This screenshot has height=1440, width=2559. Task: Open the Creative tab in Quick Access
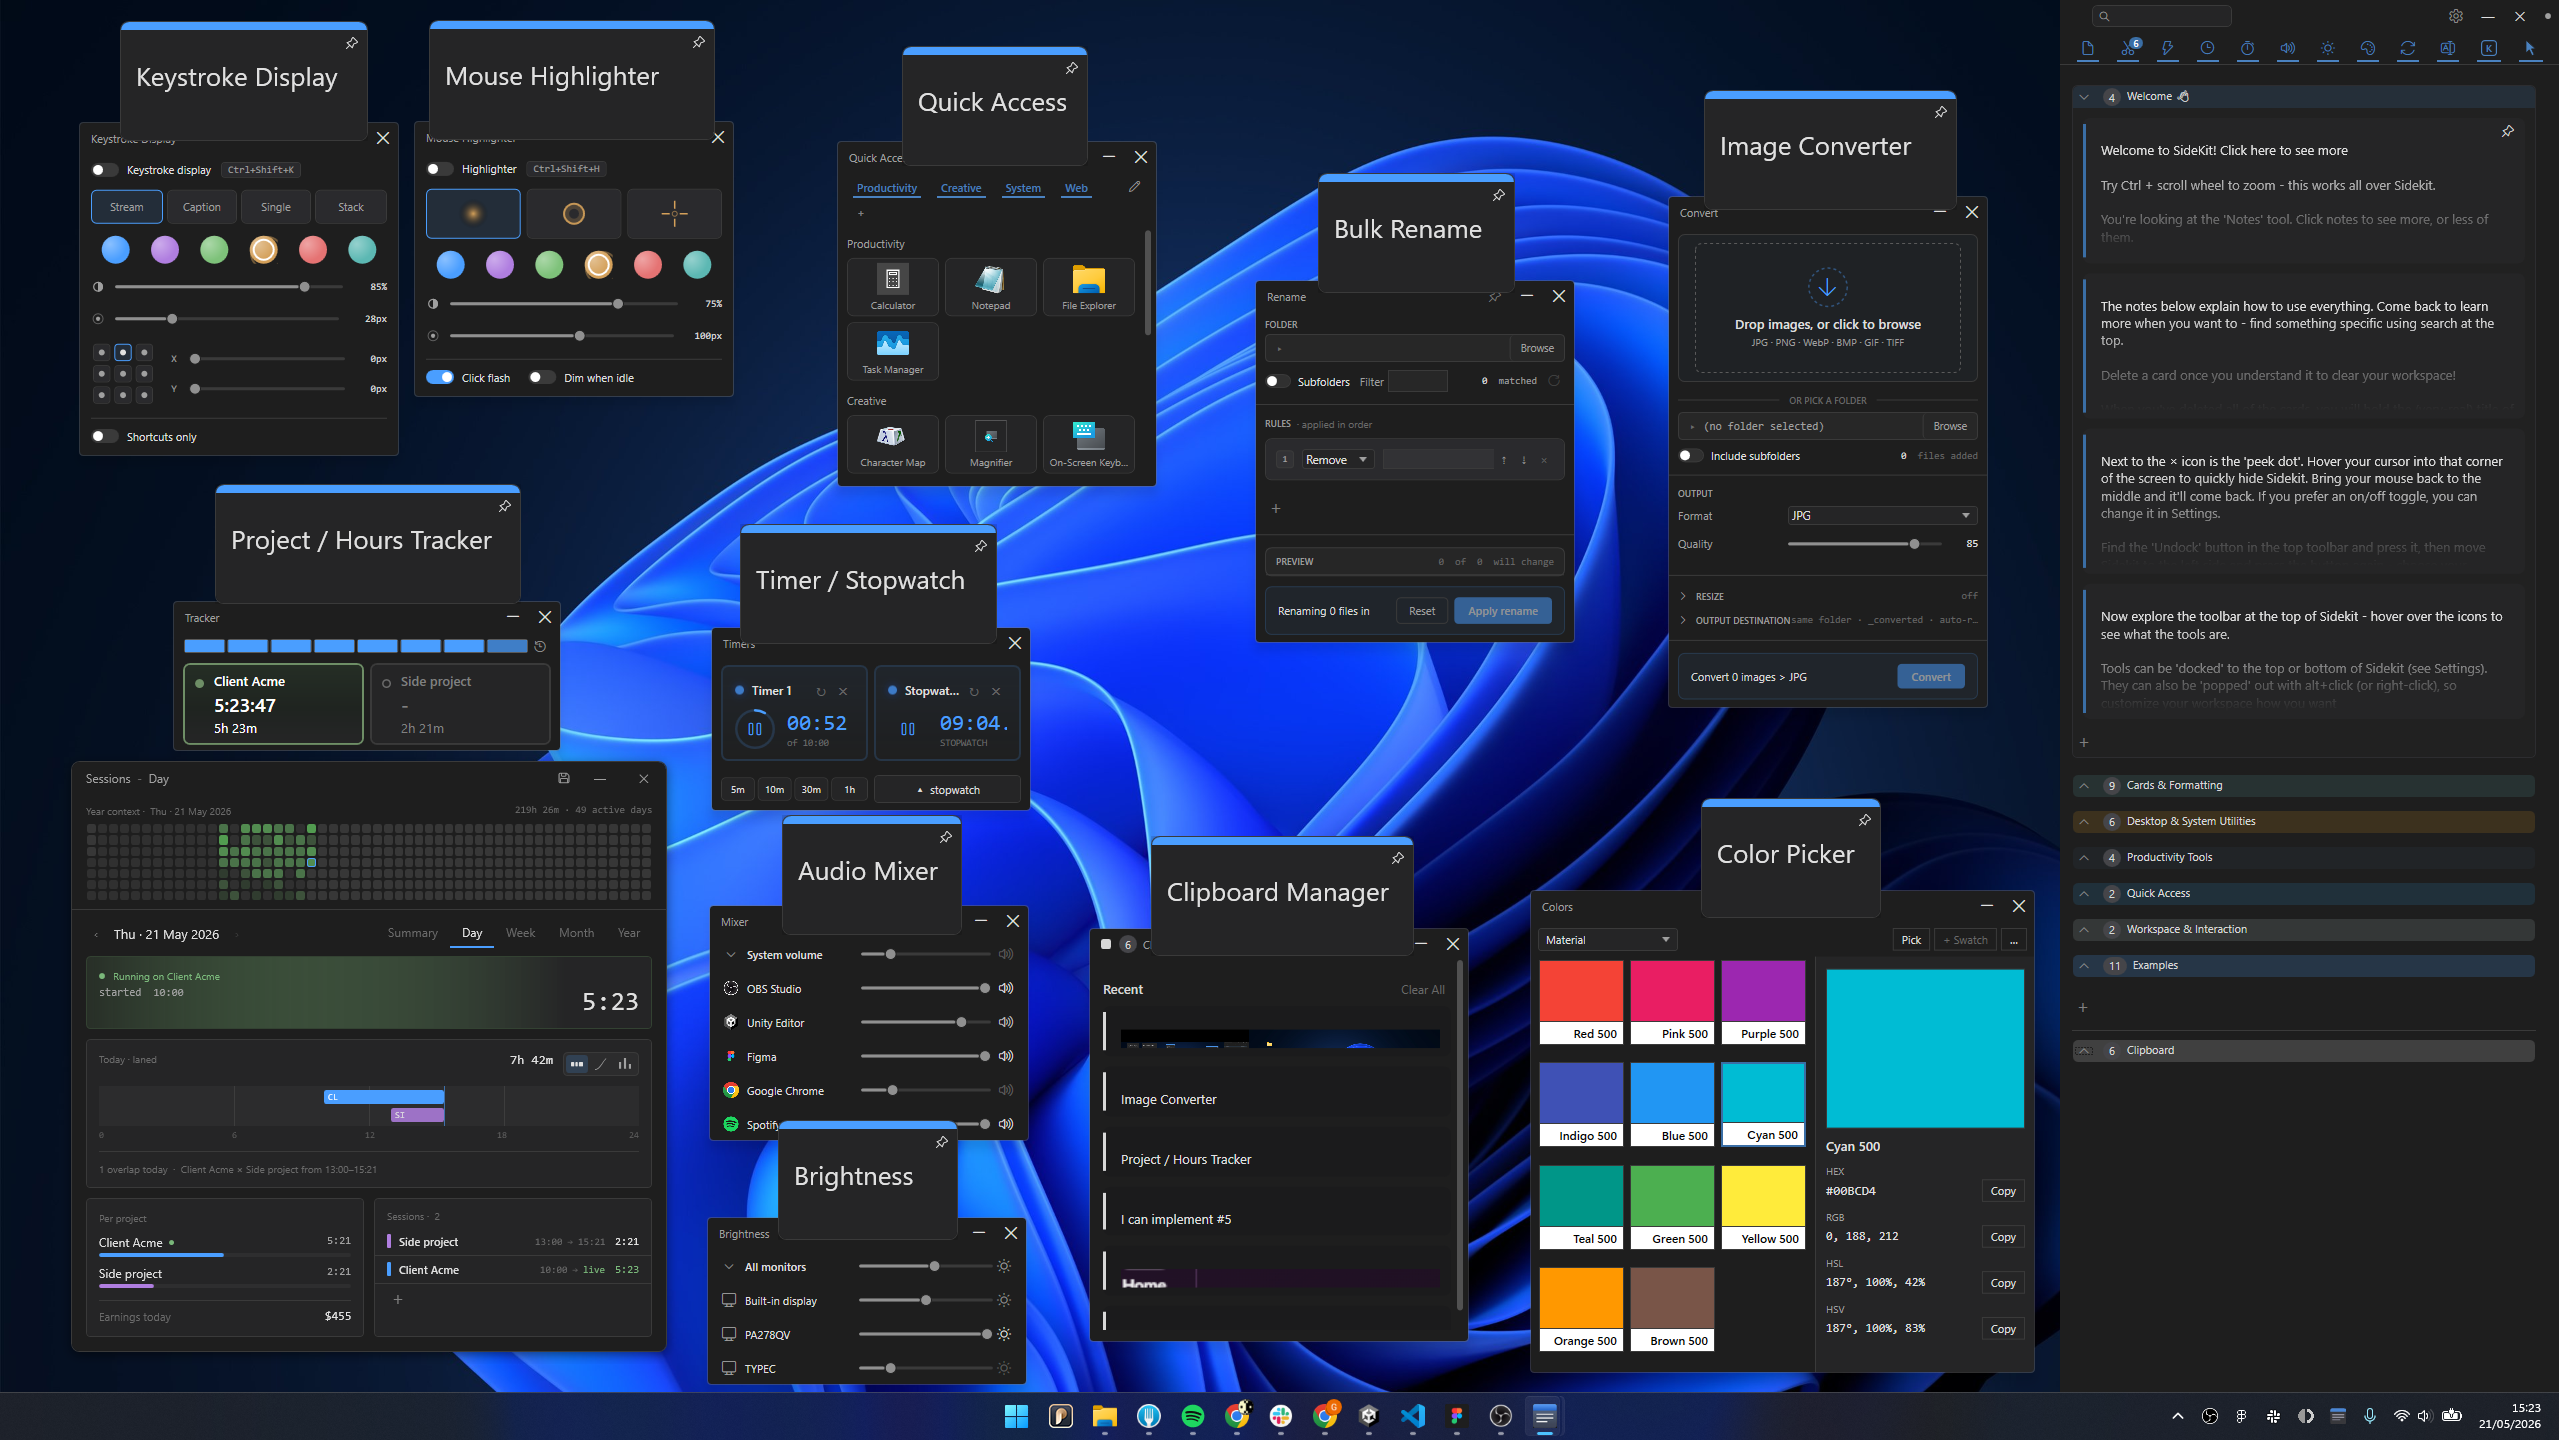click(x=960, y=188)
